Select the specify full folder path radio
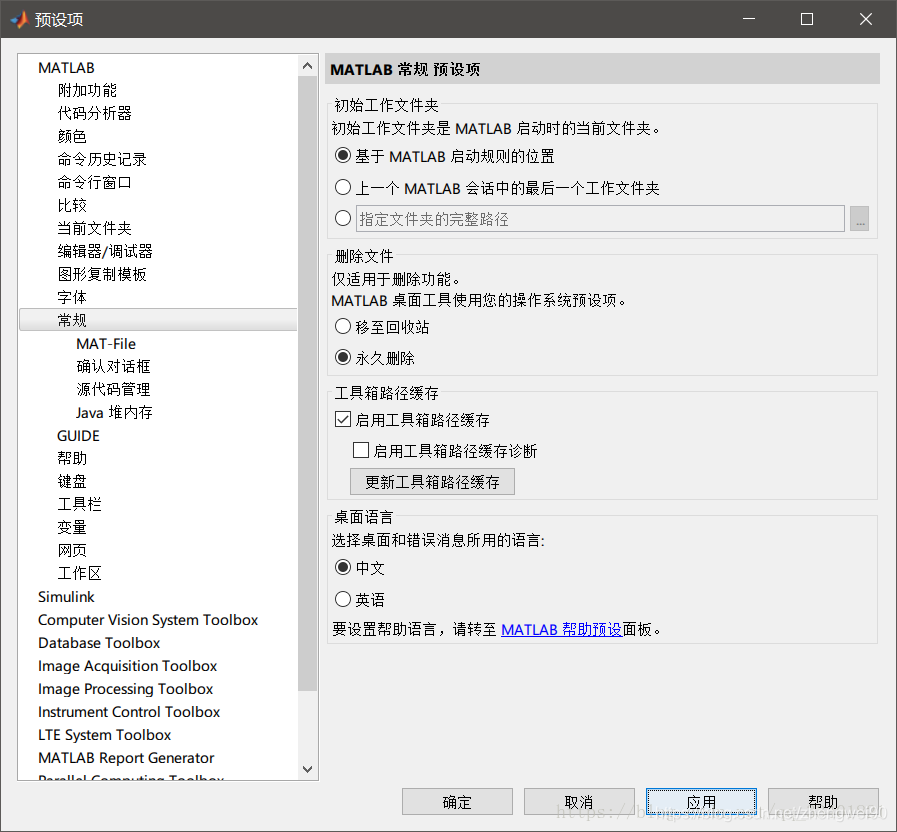The height and width of the screenshot is (832, 897). point(343,218)
